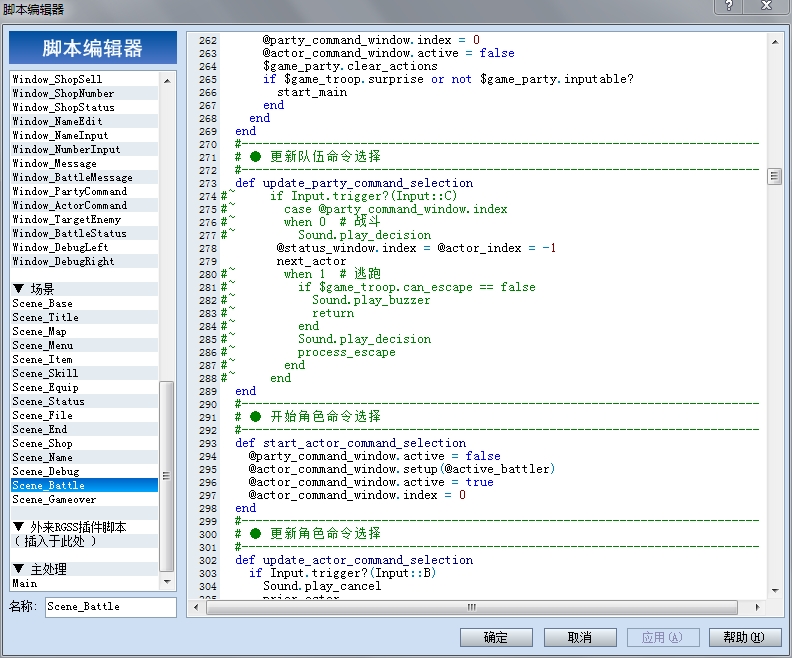Close the script editor window

[x=766, y=6]
